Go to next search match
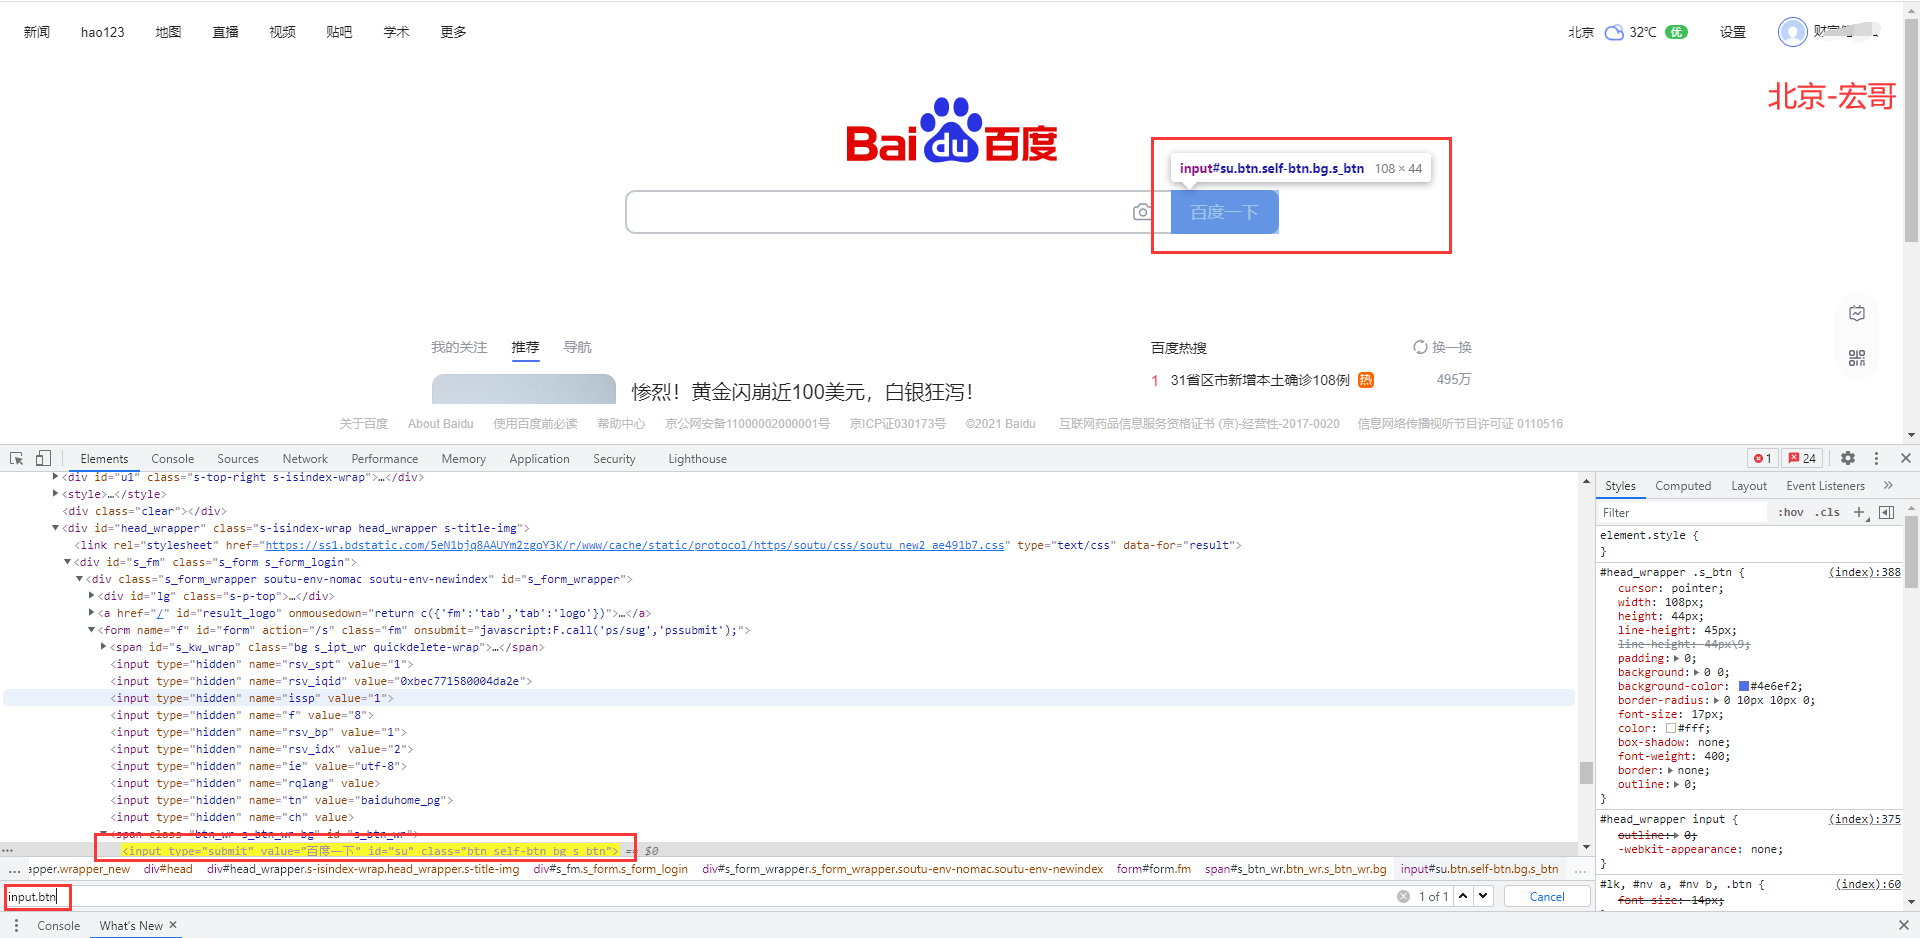 pos(1483,896)
